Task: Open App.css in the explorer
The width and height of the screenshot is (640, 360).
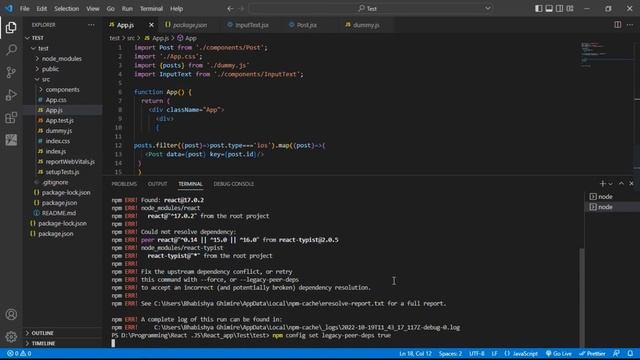Action: tap(62, 100)
